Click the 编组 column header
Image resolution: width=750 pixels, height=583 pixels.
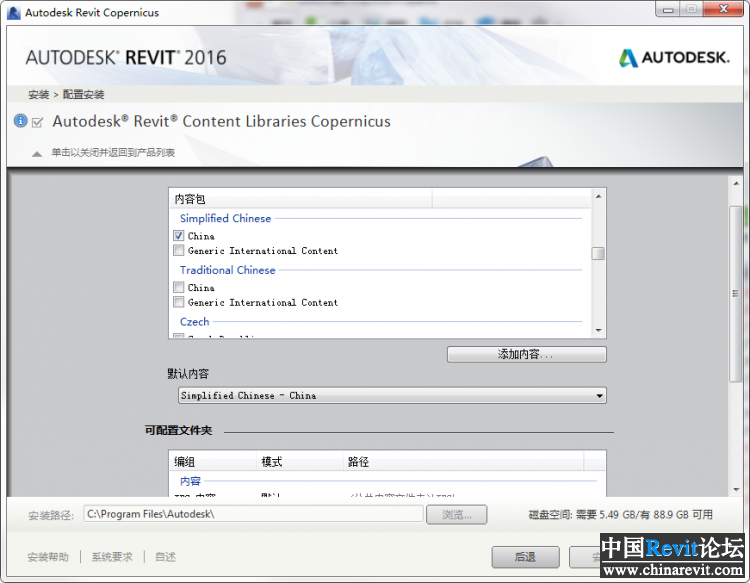[x=213, y=462]
